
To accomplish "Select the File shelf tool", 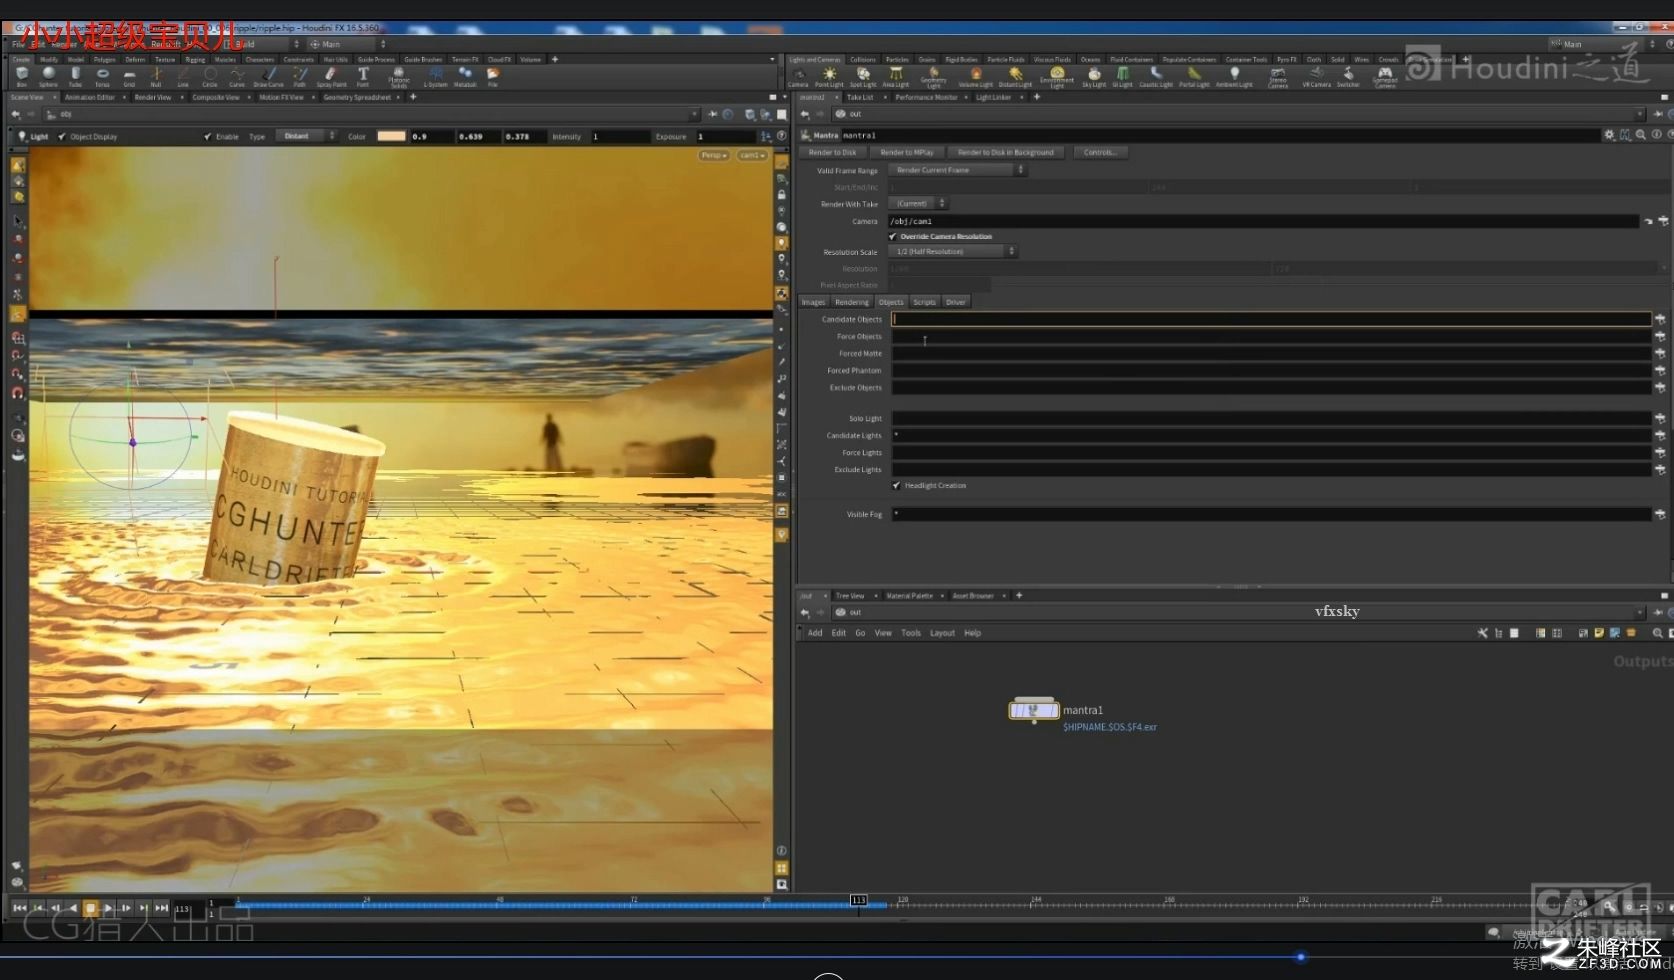I will (492, 76).
